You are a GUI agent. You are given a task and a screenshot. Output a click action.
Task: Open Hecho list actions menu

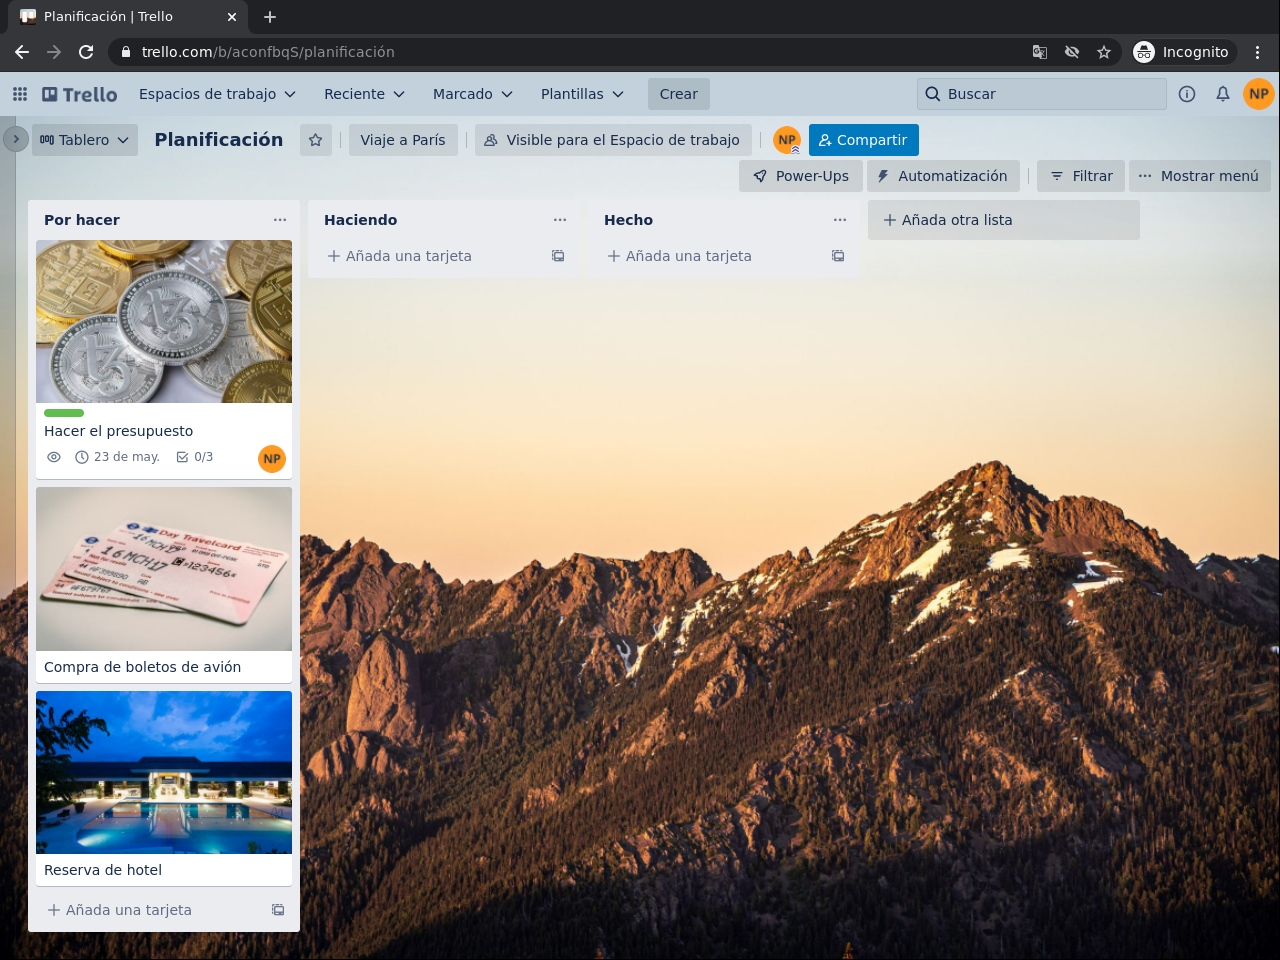(x=840, y=220)
